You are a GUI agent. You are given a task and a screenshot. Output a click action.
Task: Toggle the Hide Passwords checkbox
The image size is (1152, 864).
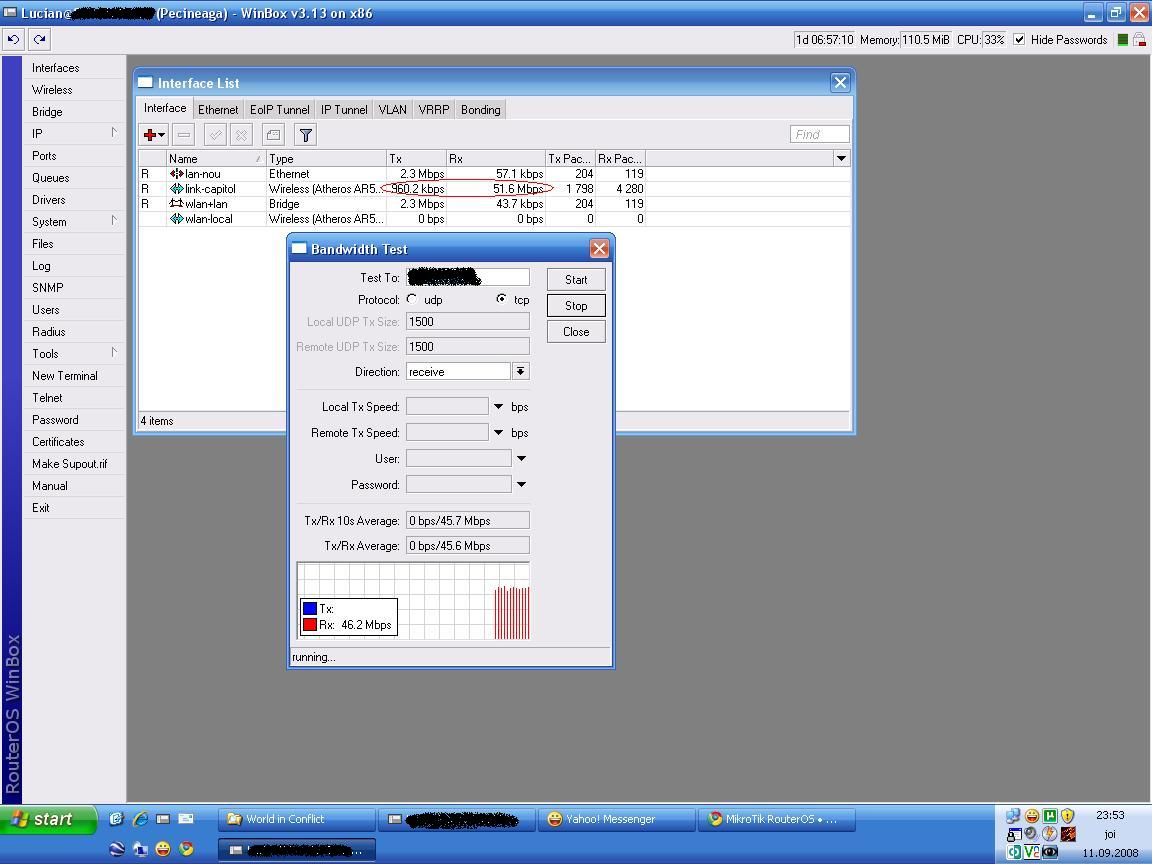tap(1019, 40)
